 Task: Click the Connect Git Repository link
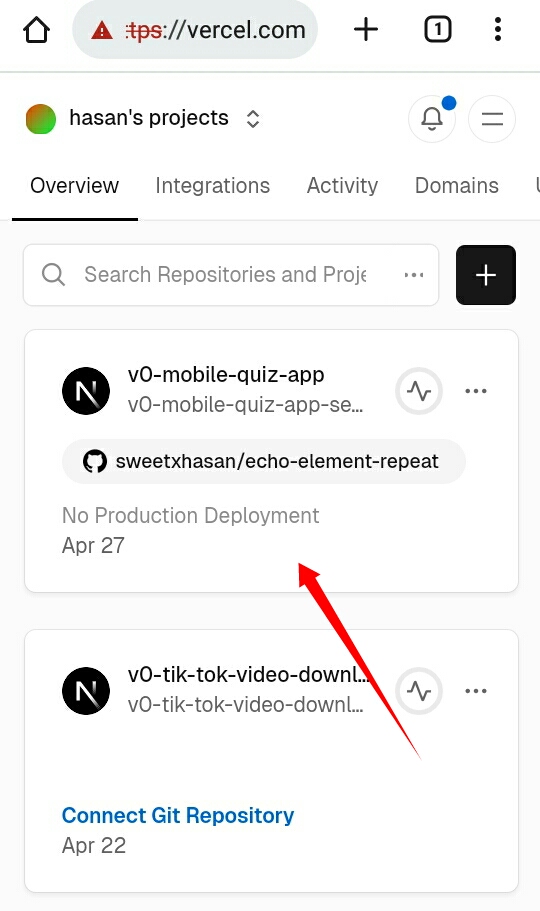tap(178, 815)
